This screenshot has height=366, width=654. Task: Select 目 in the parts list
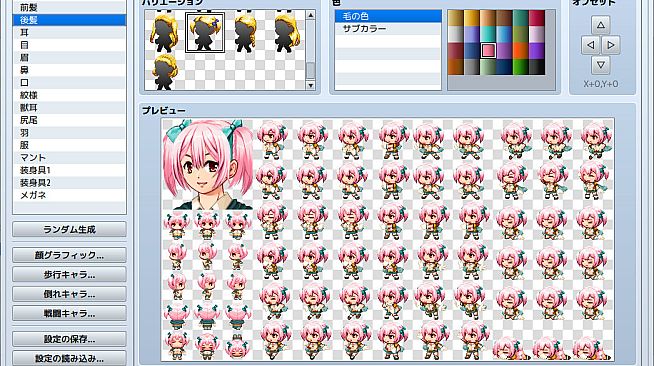click(69, 45)
